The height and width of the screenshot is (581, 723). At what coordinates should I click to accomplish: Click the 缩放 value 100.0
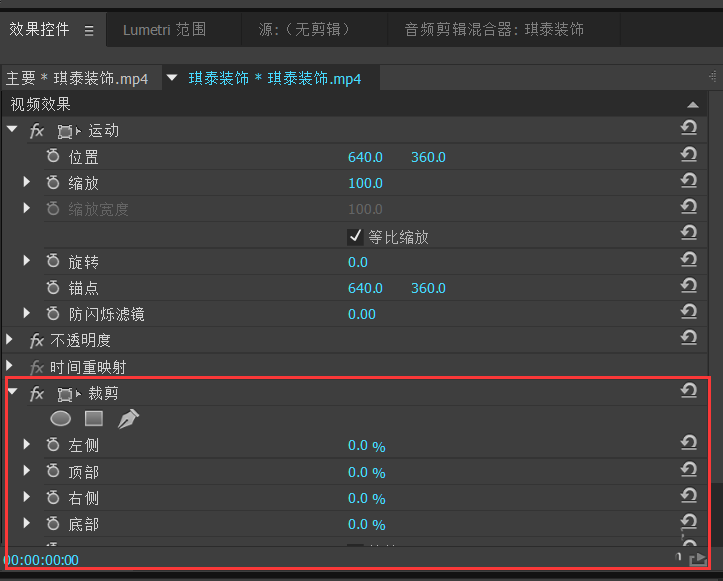click(365, 184)
